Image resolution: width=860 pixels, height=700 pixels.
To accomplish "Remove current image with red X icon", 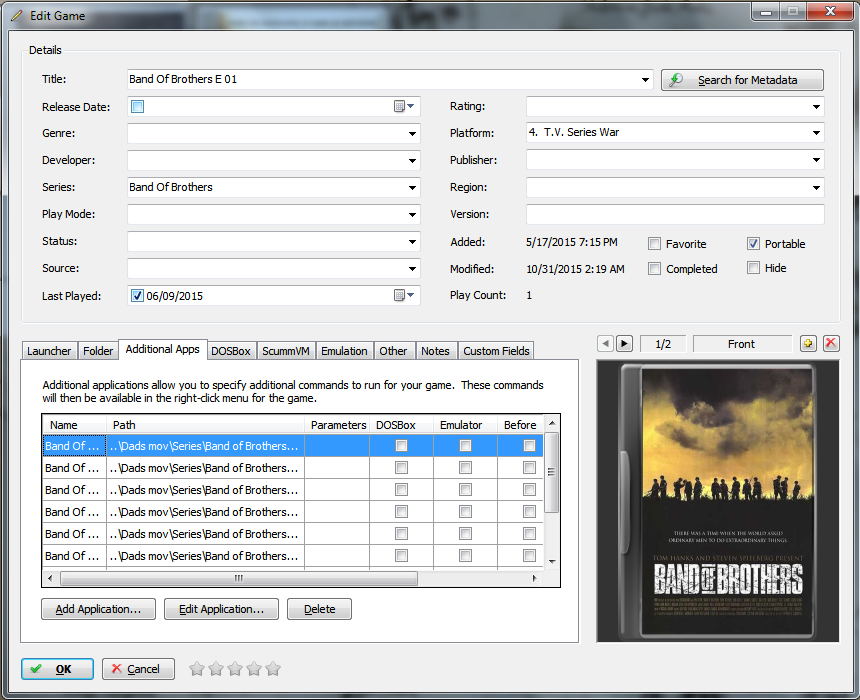I will click(831, 344).
